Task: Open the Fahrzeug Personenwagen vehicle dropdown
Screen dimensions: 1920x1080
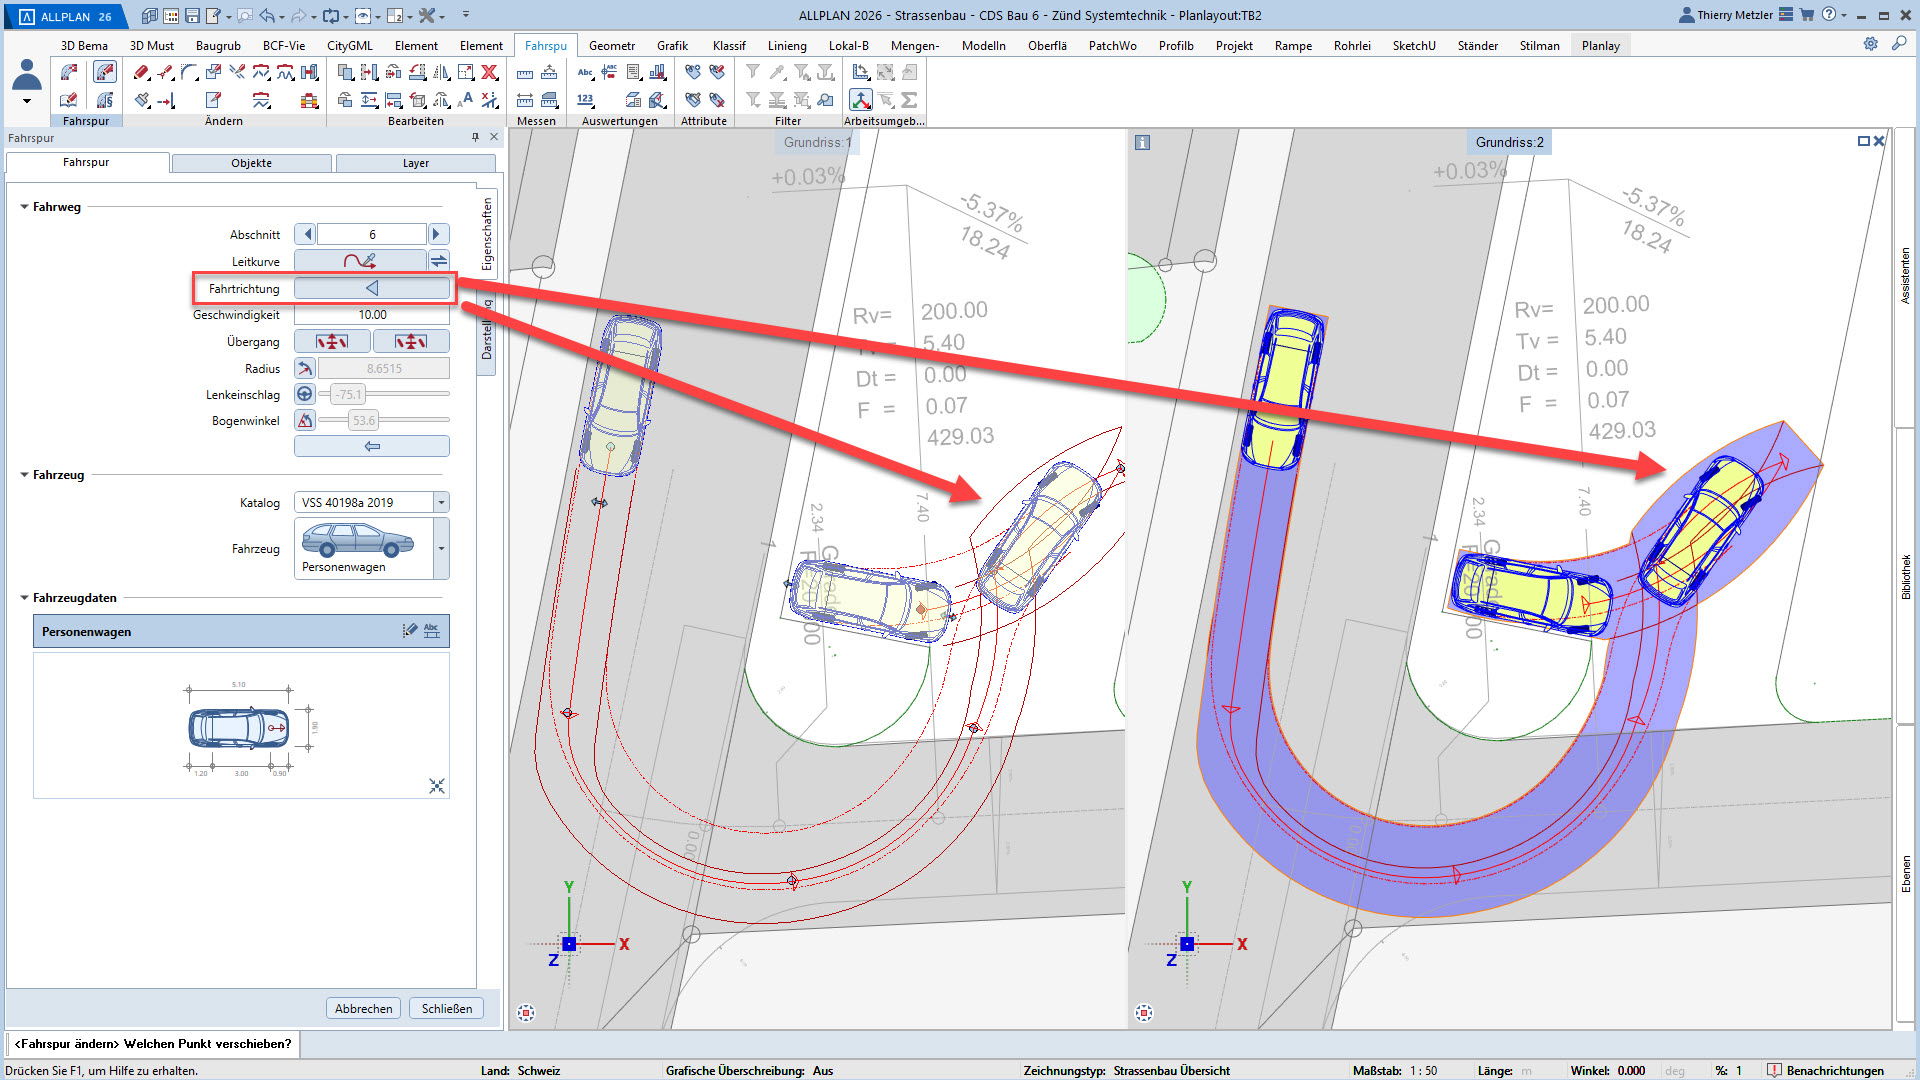Action: 441,548
